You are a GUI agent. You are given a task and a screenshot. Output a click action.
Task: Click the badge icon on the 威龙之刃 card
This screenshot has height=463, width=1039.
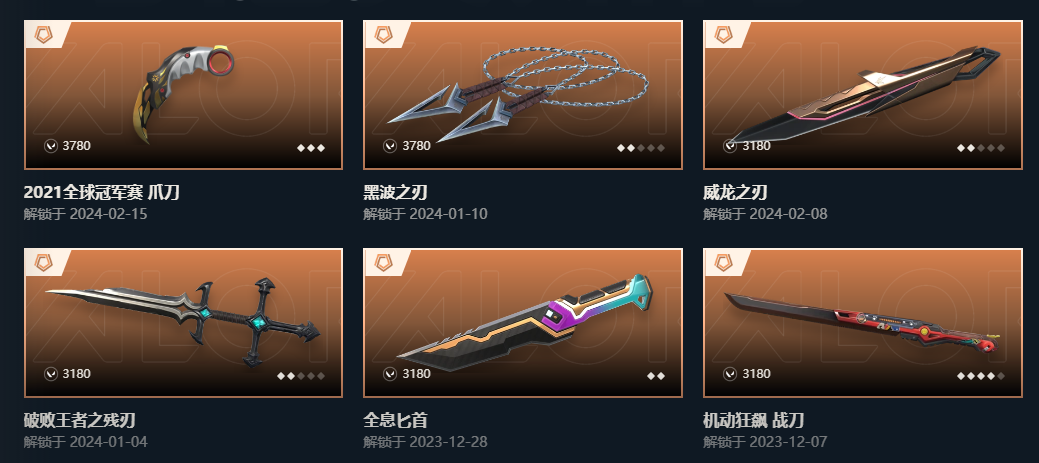tap(724, 34)
